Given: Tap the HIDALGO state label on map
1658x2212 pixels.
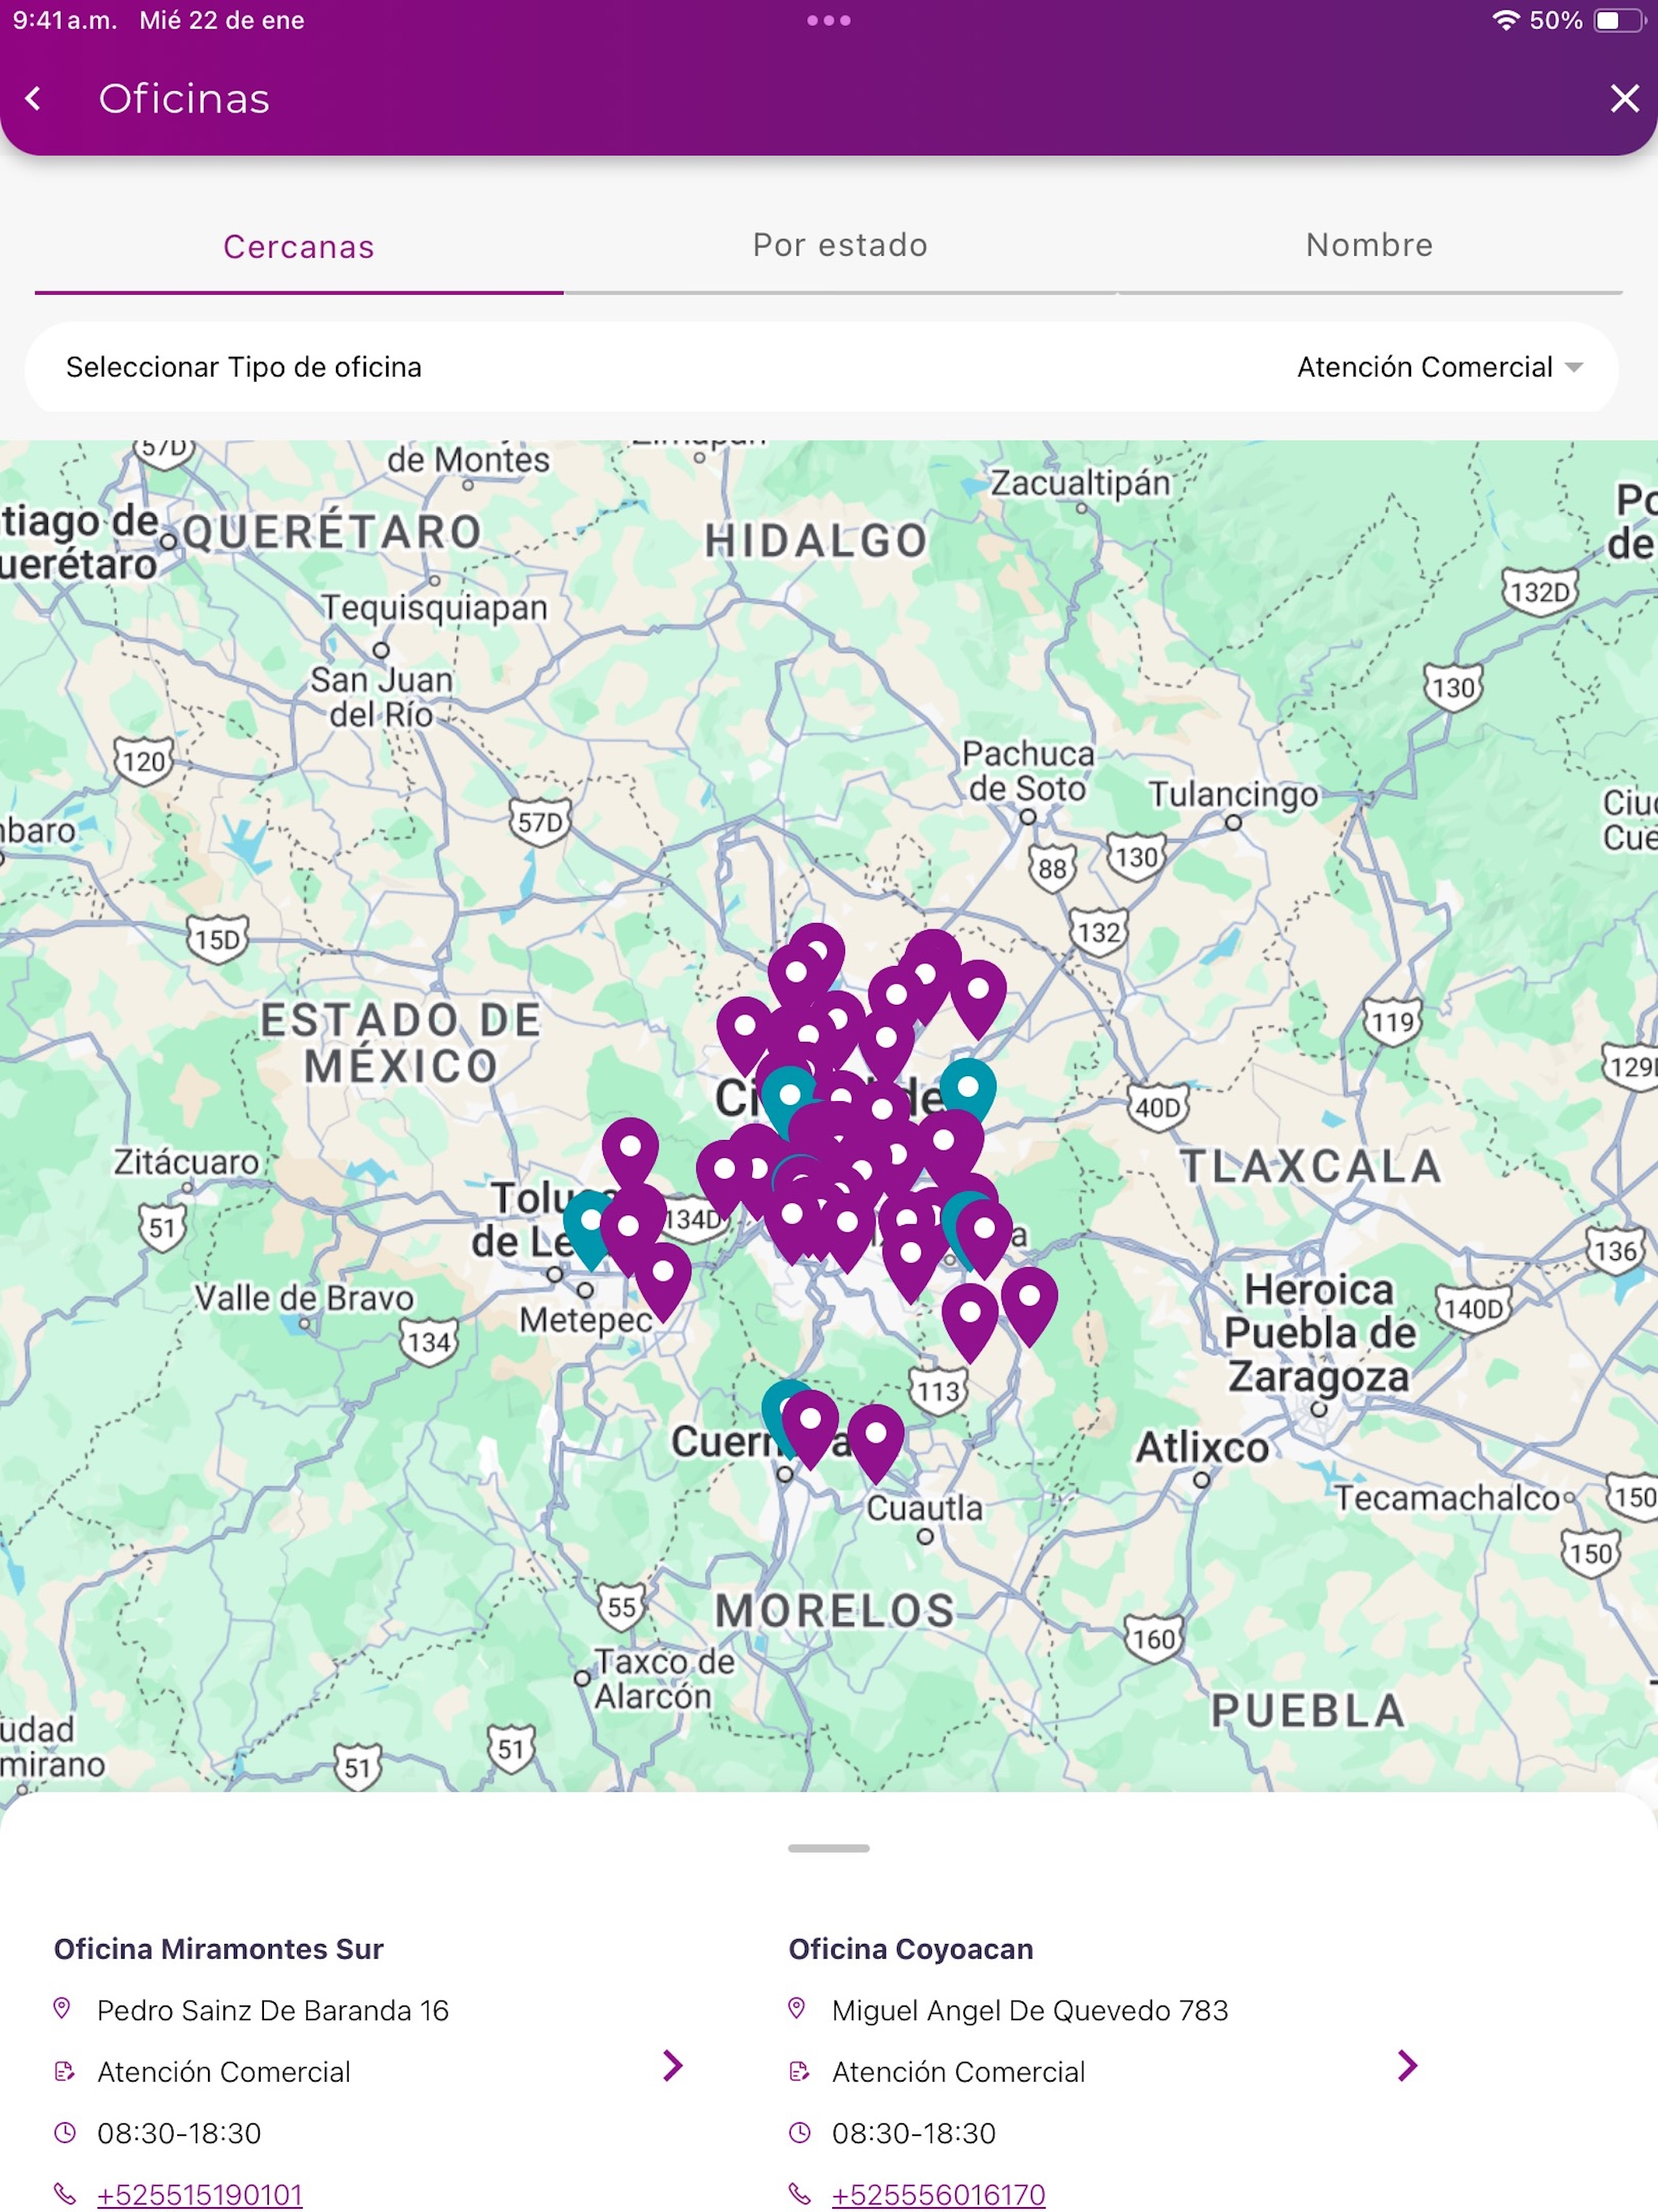Looking at the screenshot, I should click(816, 541).
